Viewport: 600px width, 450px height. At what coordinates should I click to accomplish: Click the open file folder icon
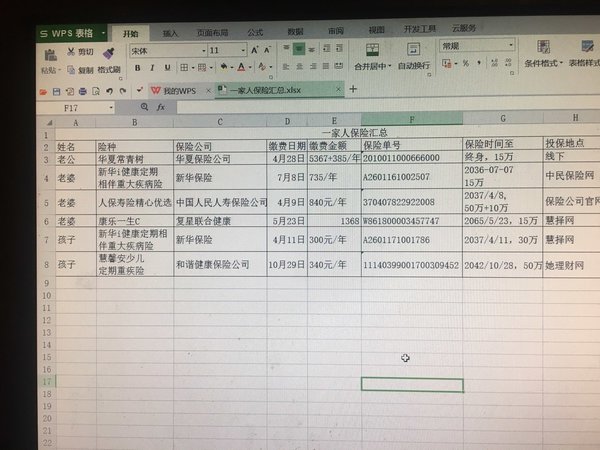point(43,92)
